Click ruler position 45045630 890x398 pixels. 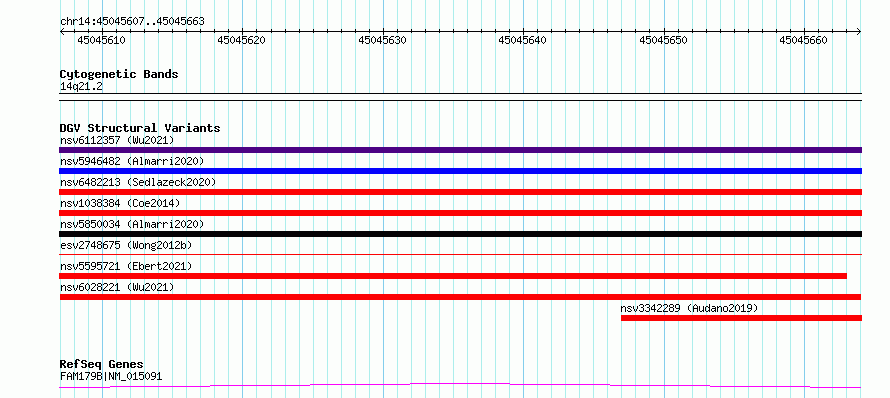[x=383, y=40]
